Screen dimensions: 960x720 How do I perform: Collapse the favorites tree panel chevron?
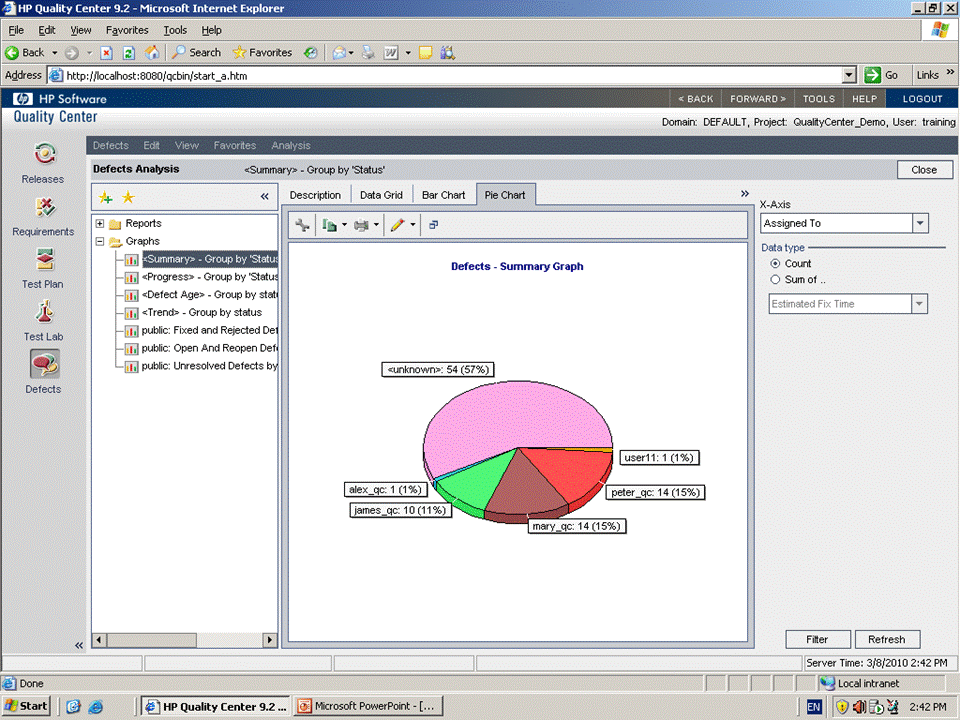point(264,197)
